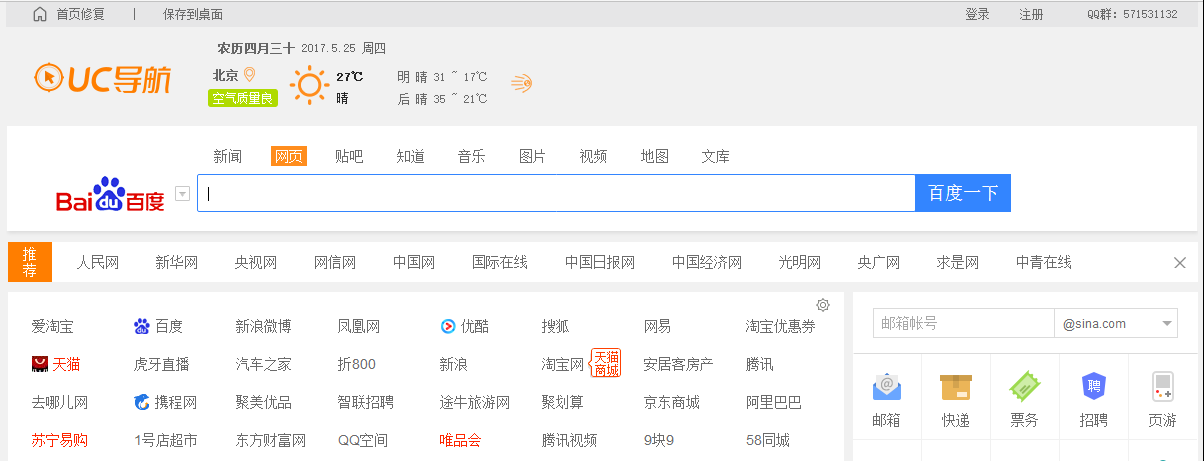Image resolution: width=1204 pixels, height=461 pixels.
Task: Click the 百度一下 search button
Action: 962,193
